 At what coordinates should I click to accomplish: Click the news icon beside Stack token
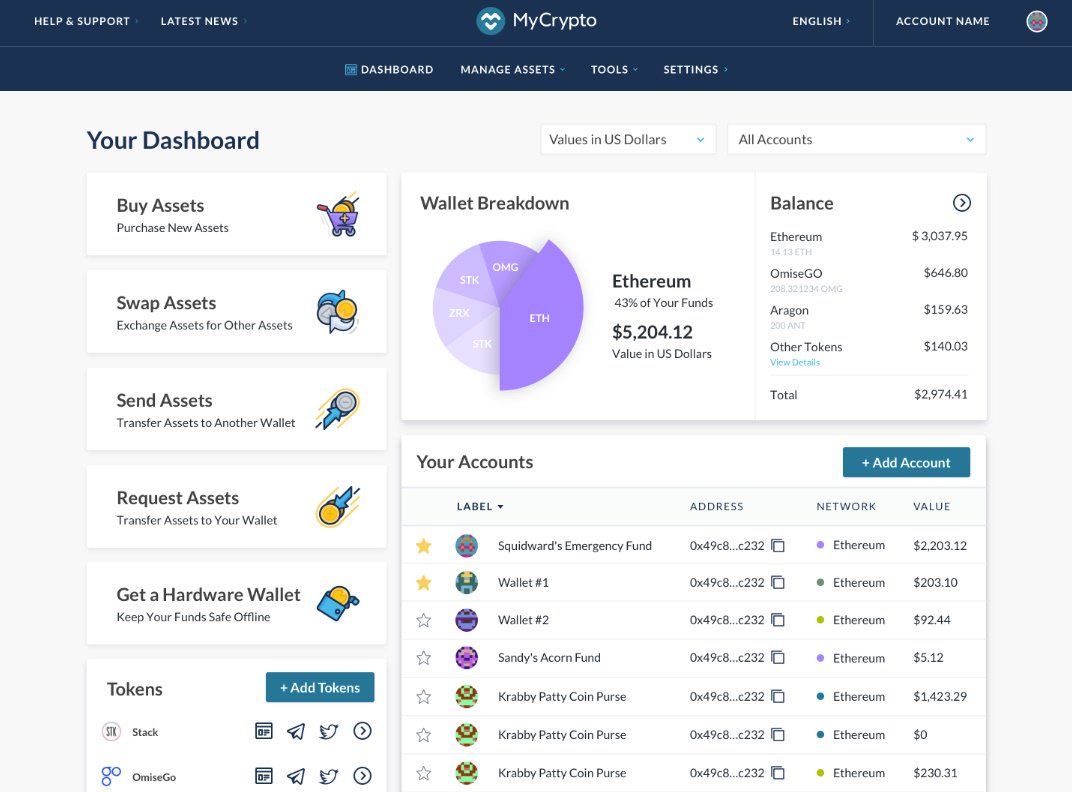[x=264, y=732]
